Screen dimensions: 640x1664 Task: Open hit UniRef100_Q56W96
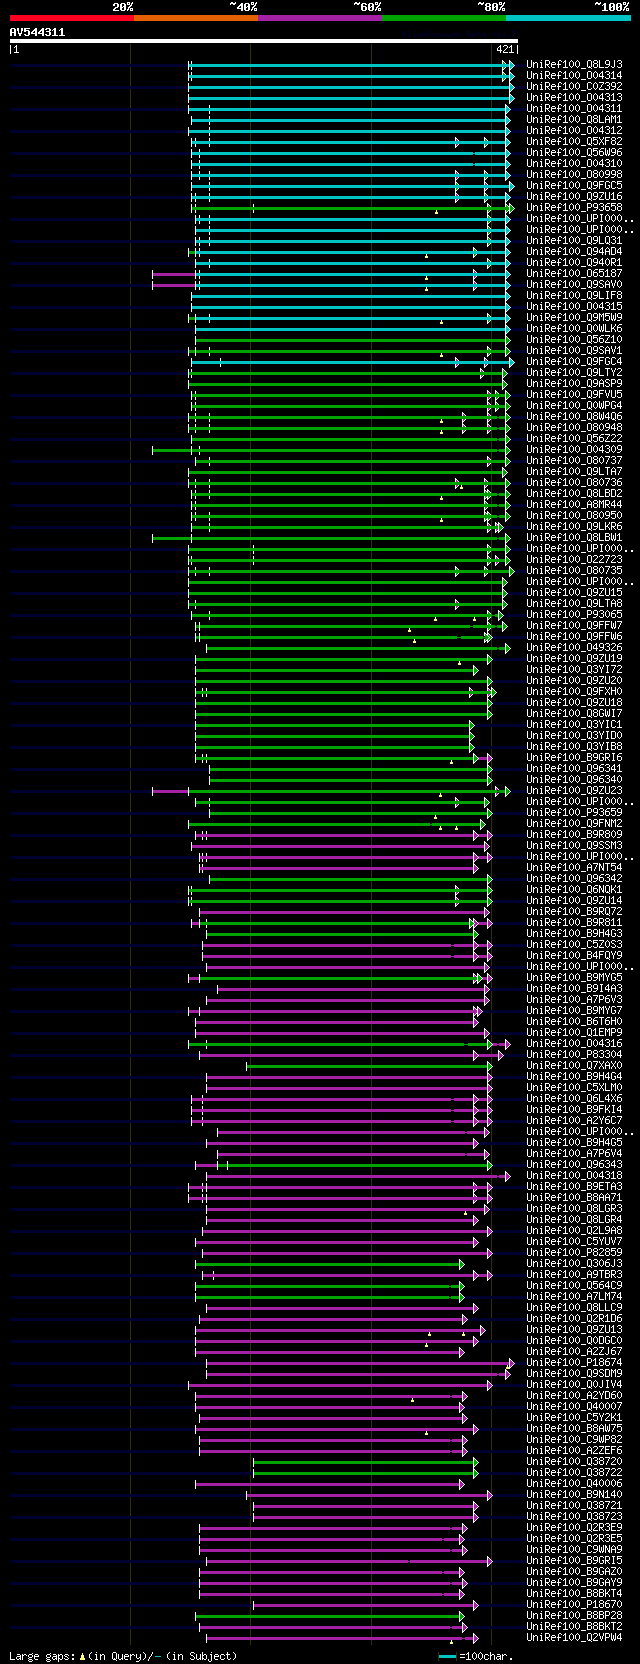tap(574, 152)
